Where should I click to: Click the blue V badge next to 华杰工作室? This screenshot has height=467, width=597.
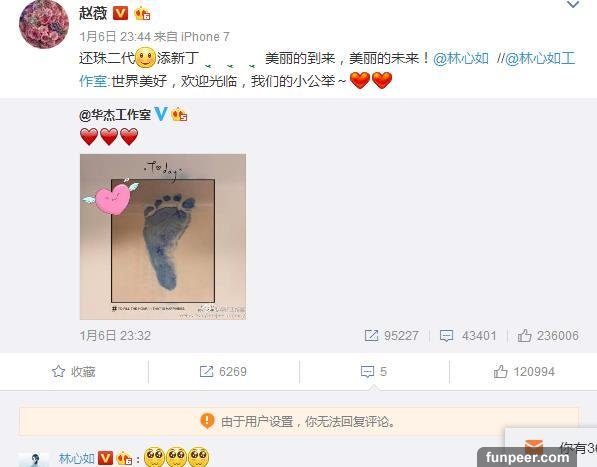click(x=161, y=114)
